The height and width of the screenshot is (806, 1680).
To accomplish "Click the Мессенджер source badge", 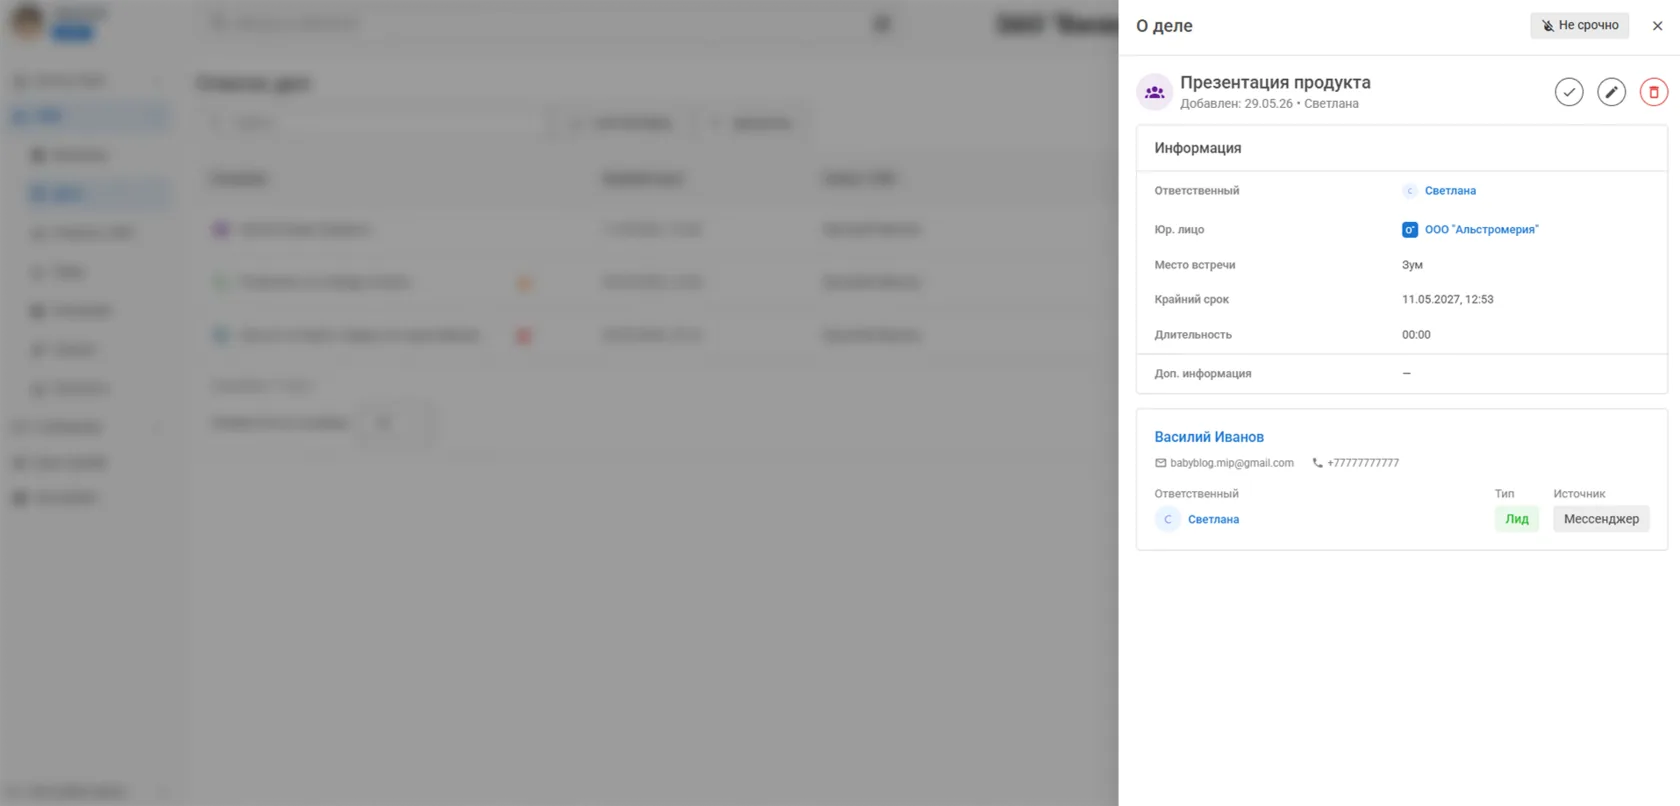I will point(1601,519).
